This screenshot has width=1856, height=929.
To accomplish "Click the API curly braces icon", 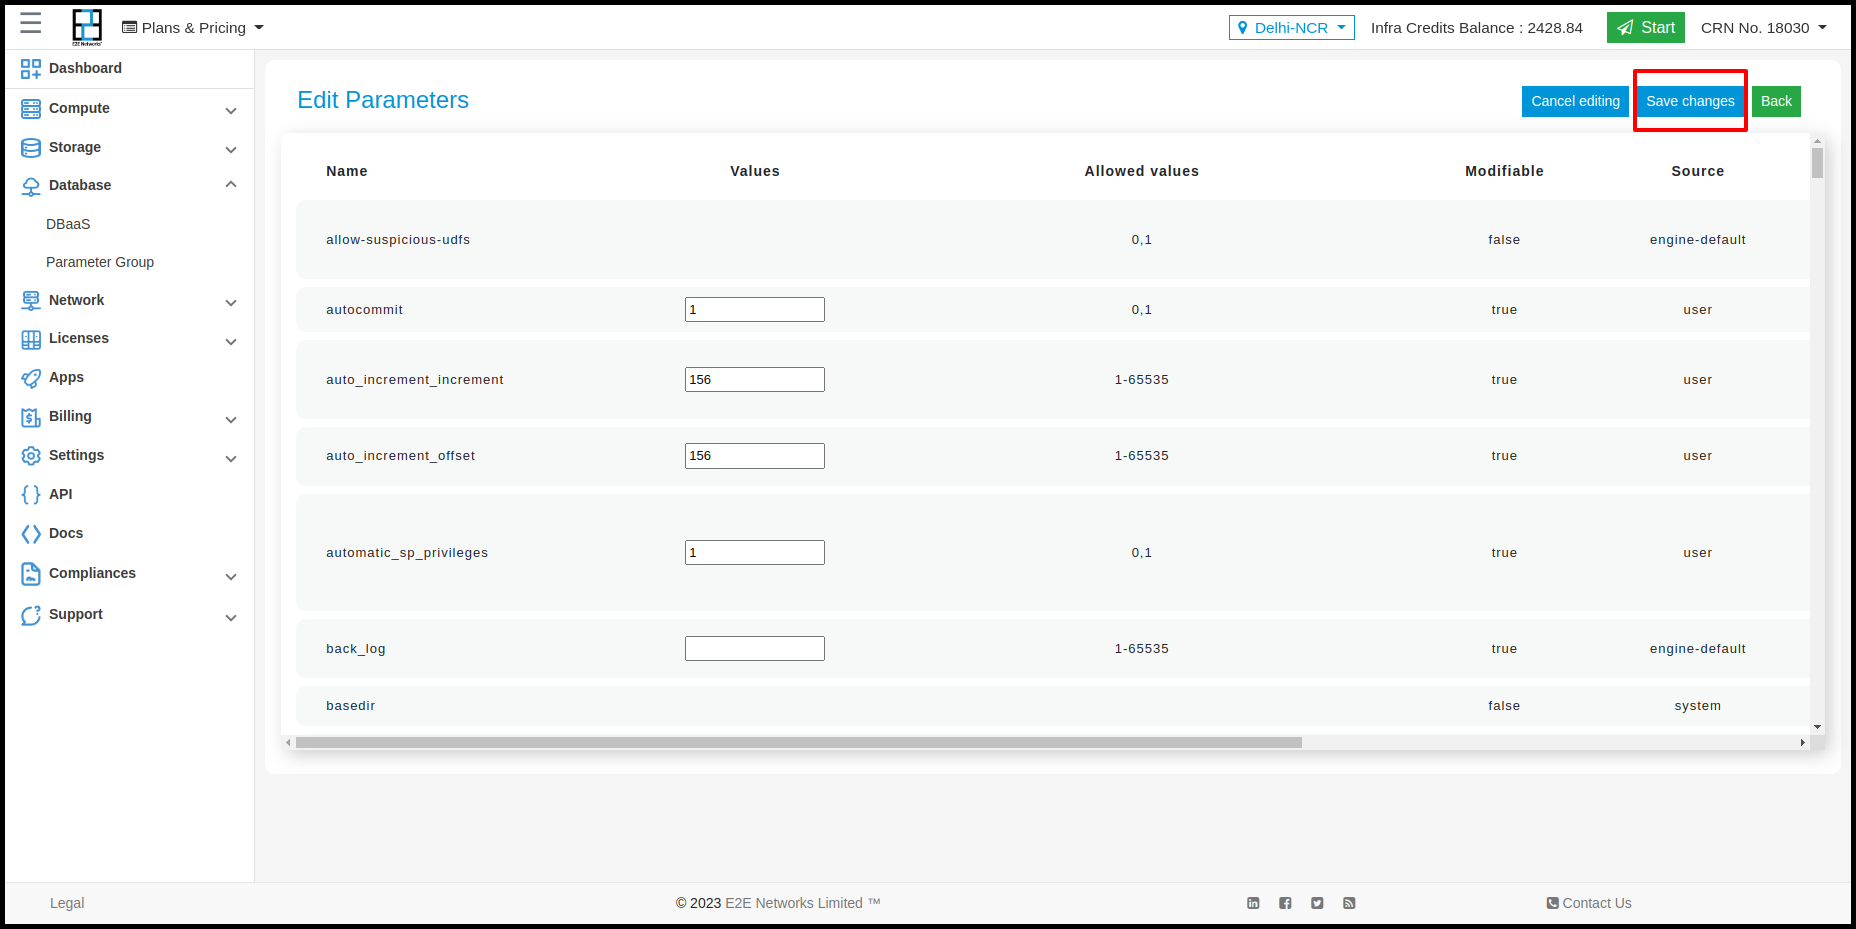I will 31,494.
